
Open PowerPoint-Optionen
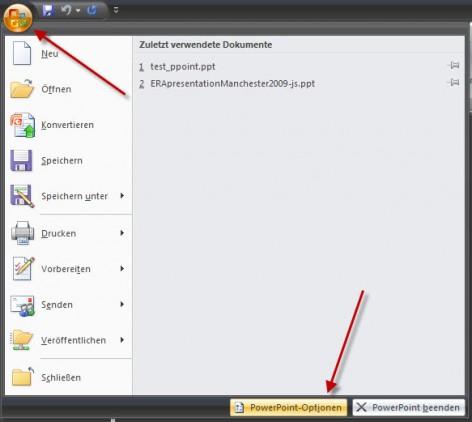coord(288,407)
